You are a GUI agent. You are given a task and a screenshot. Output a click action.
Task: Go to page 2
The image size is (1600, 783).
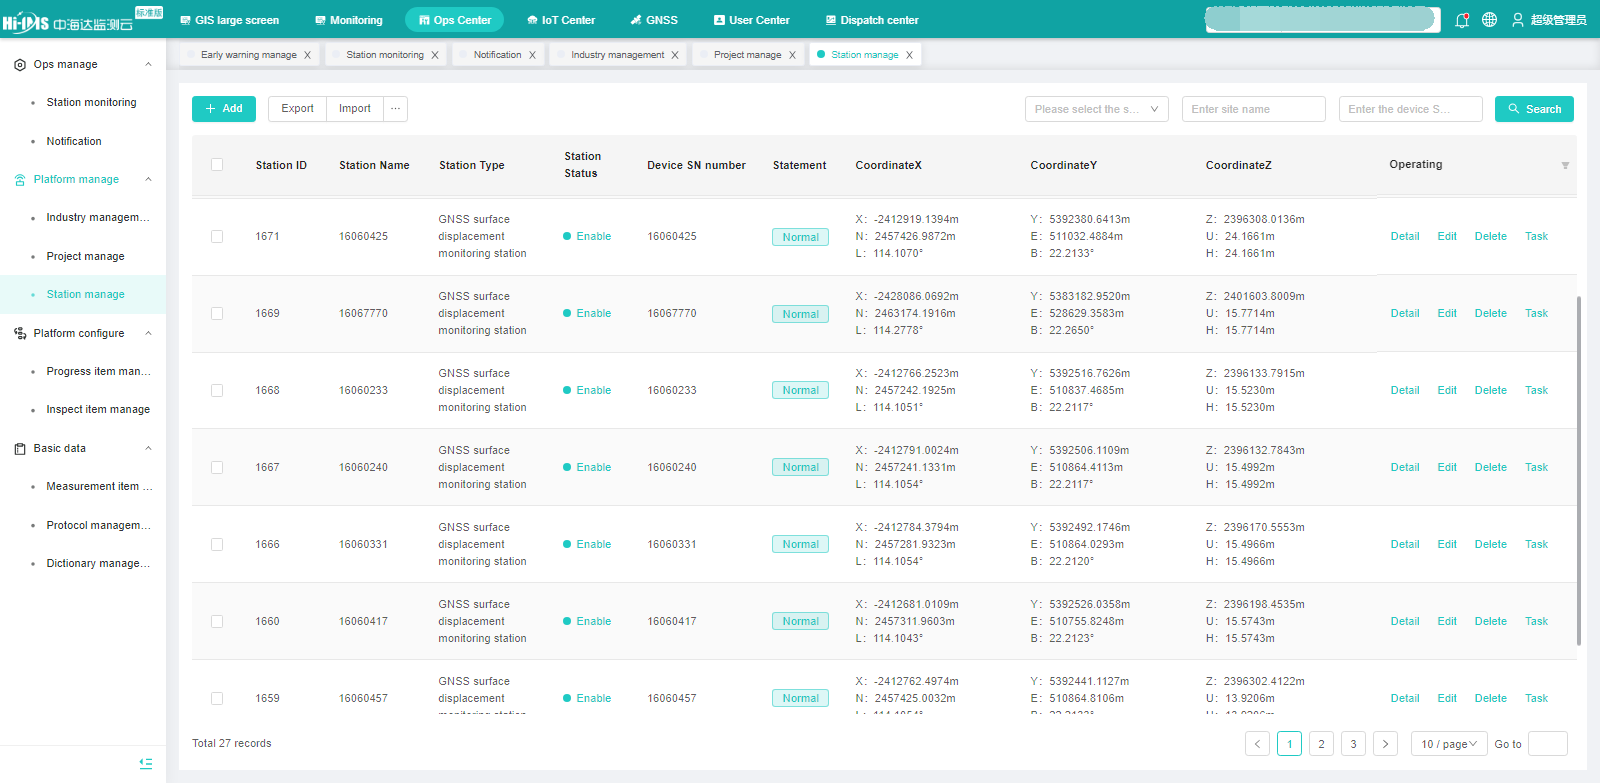pyautogui.click(x=1321, y=744)
